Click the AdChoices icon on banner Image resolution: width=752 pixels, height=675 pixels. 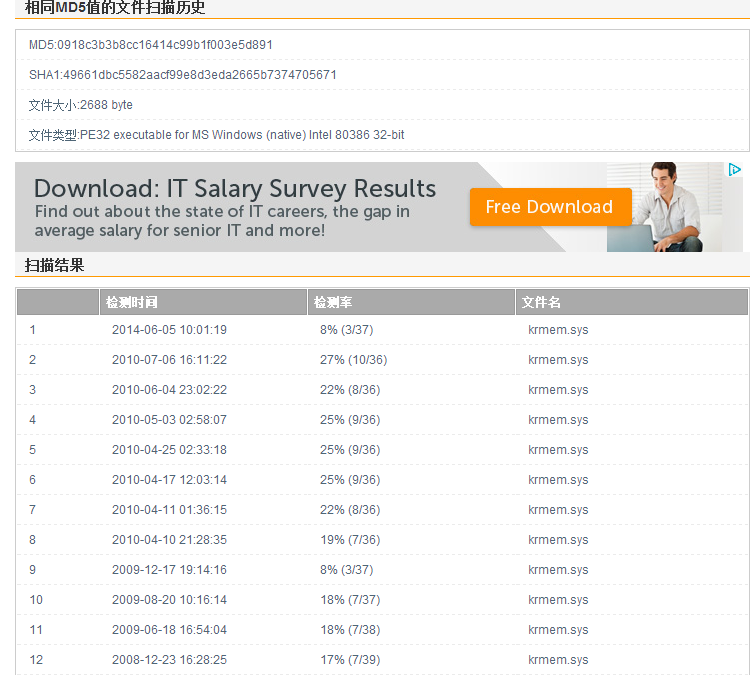[734, 169]
